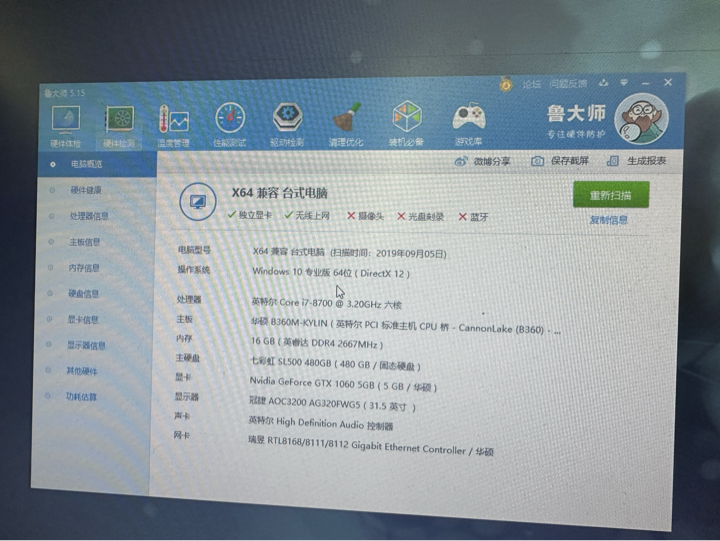Click the 网卡 row label
This screenshot has width=720, height=541.
tap(182, 434)
